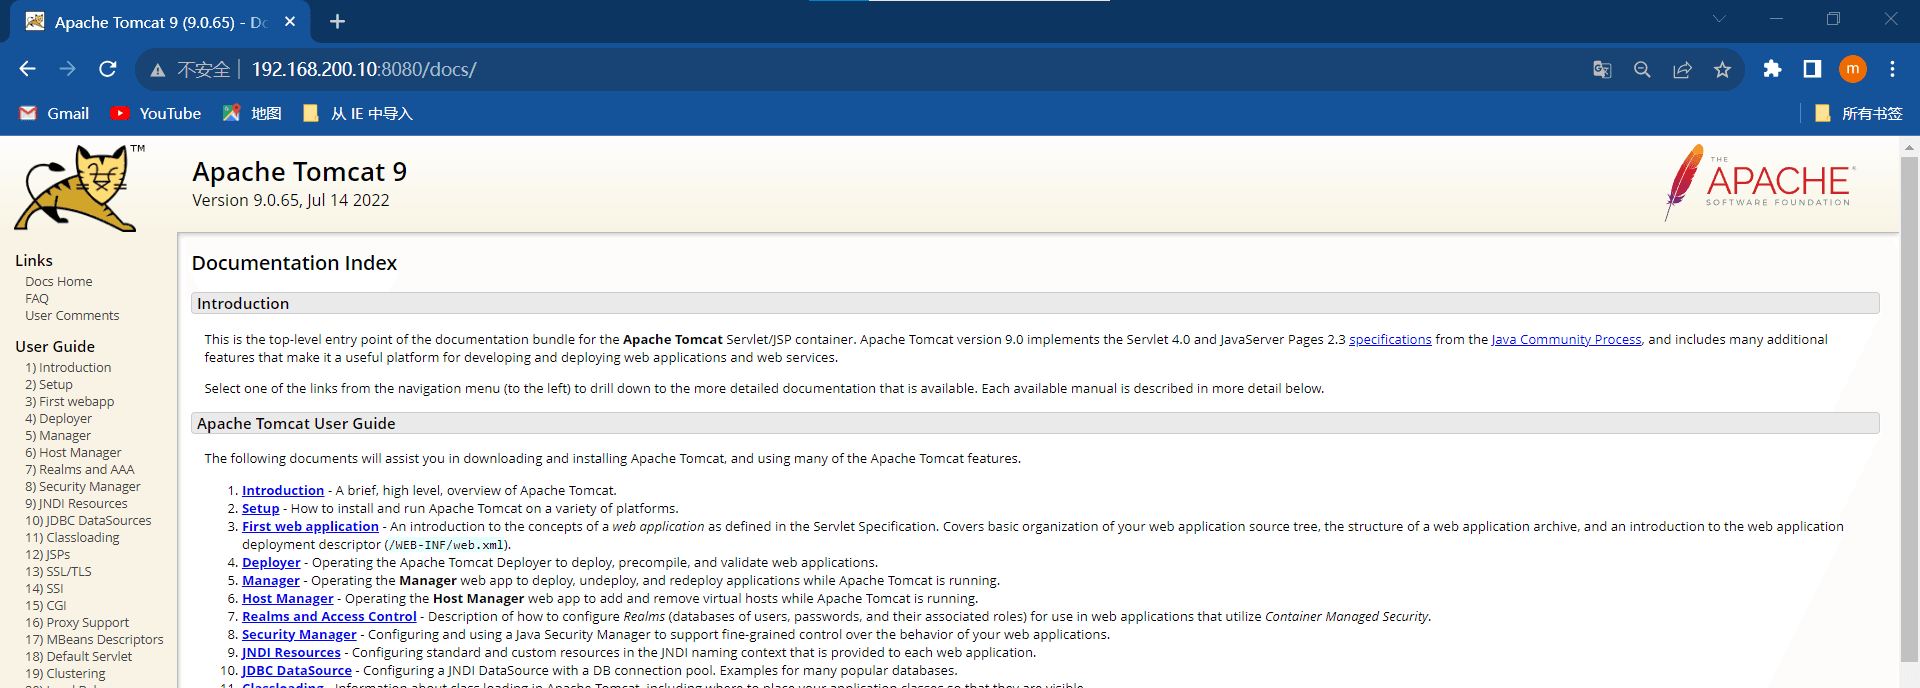The height and width of the screenshot is (688, 1920).
Task: Open the Security Manager list link
Action: 299,635
